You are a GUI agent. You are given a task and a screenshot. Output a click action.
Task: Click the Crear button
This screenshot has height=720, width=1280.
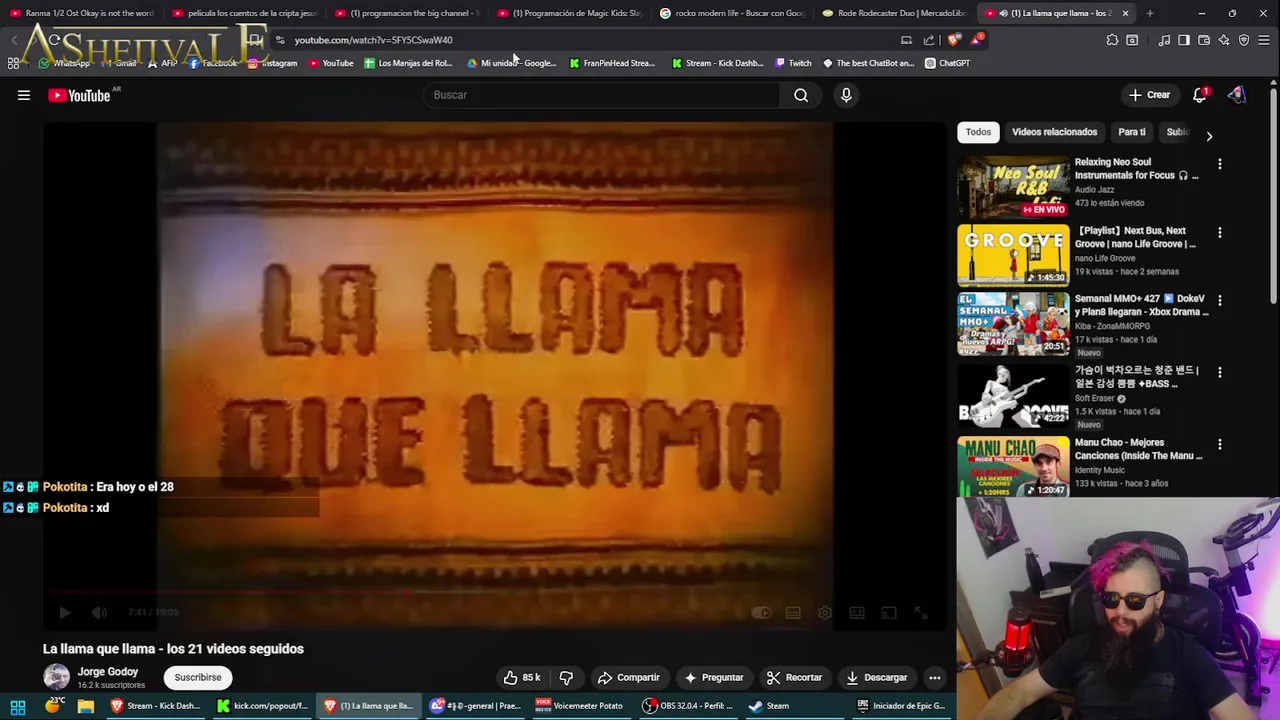click(1149, 95)
